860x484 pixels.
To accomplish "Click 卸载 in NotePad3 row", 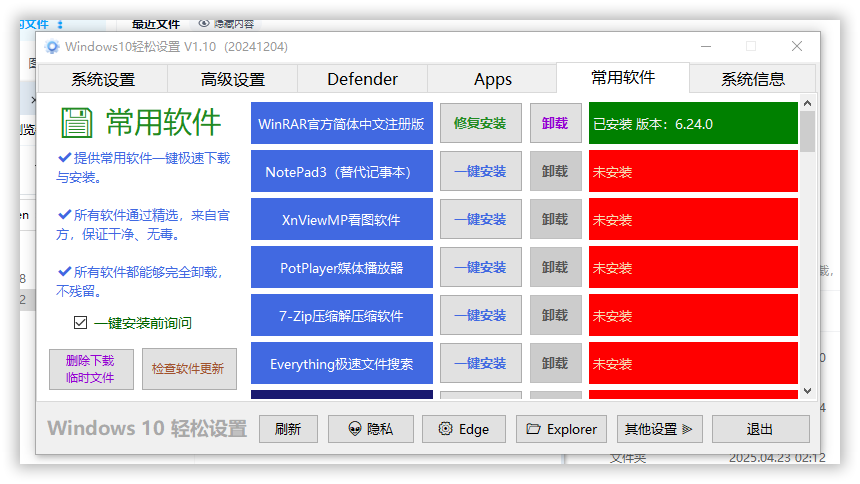I will 555,172.
